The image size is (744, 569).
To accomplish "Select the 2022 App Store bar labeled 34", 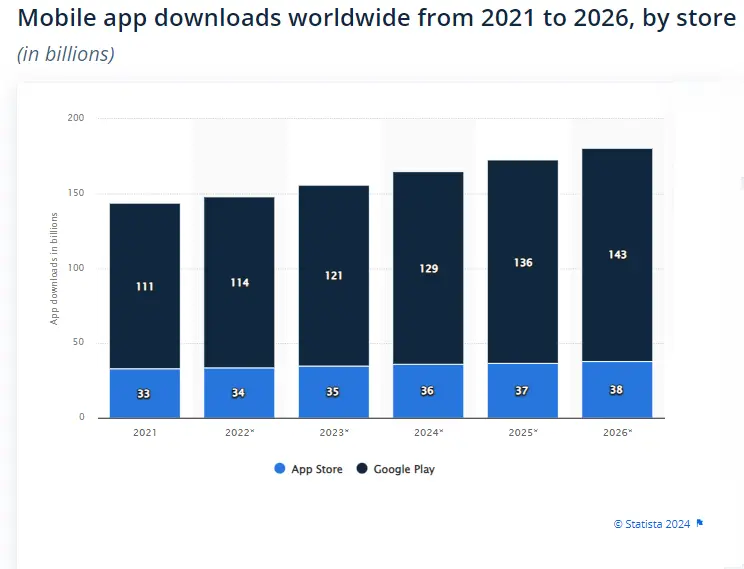I will point(239,393).
